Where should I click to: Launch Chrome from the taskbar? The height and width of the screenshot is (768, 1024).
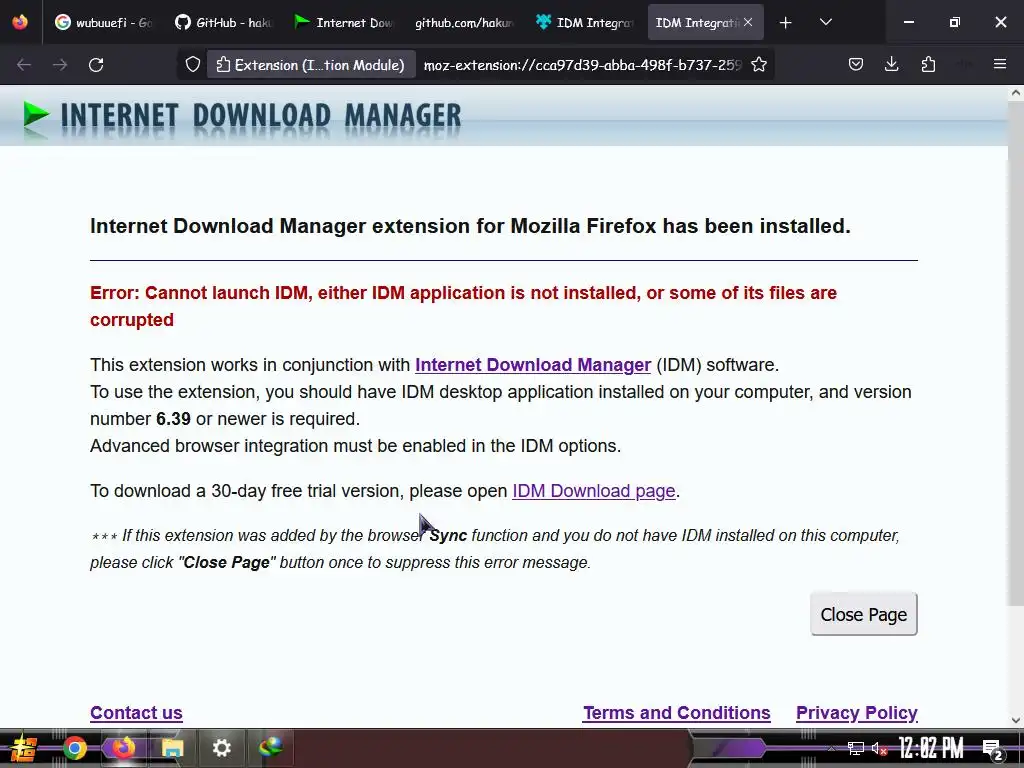tap(74, 748)
